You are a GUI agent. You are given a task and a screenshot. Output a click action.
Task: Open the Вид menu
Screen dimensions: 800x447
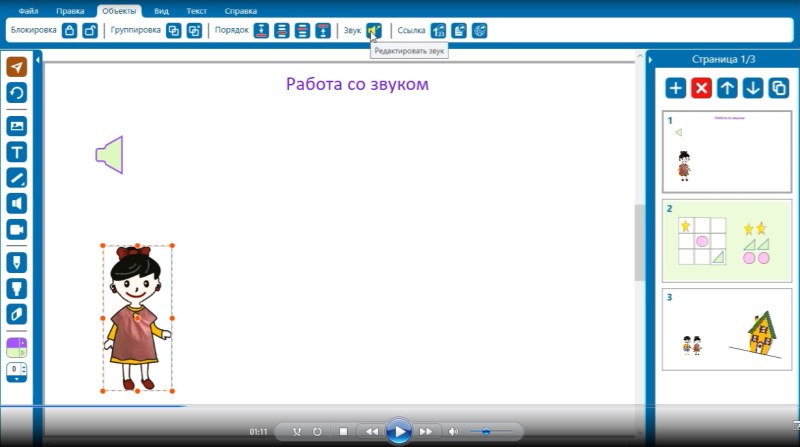tap(161, 11)
